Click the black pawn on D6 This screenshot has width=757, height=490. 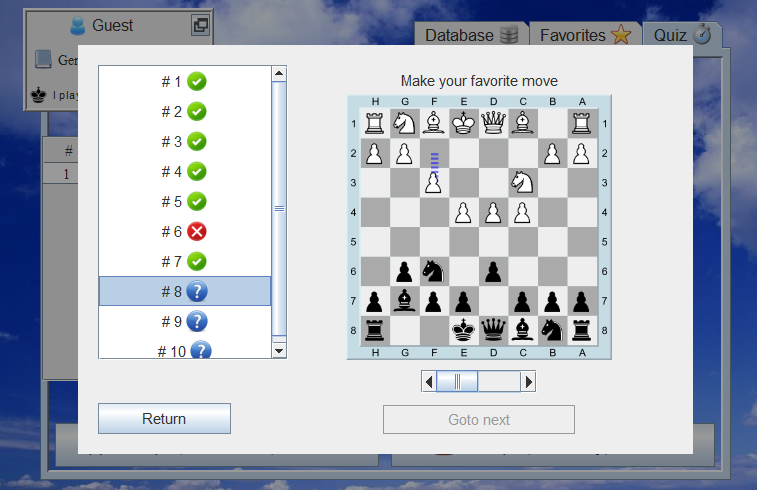[493, 271]
